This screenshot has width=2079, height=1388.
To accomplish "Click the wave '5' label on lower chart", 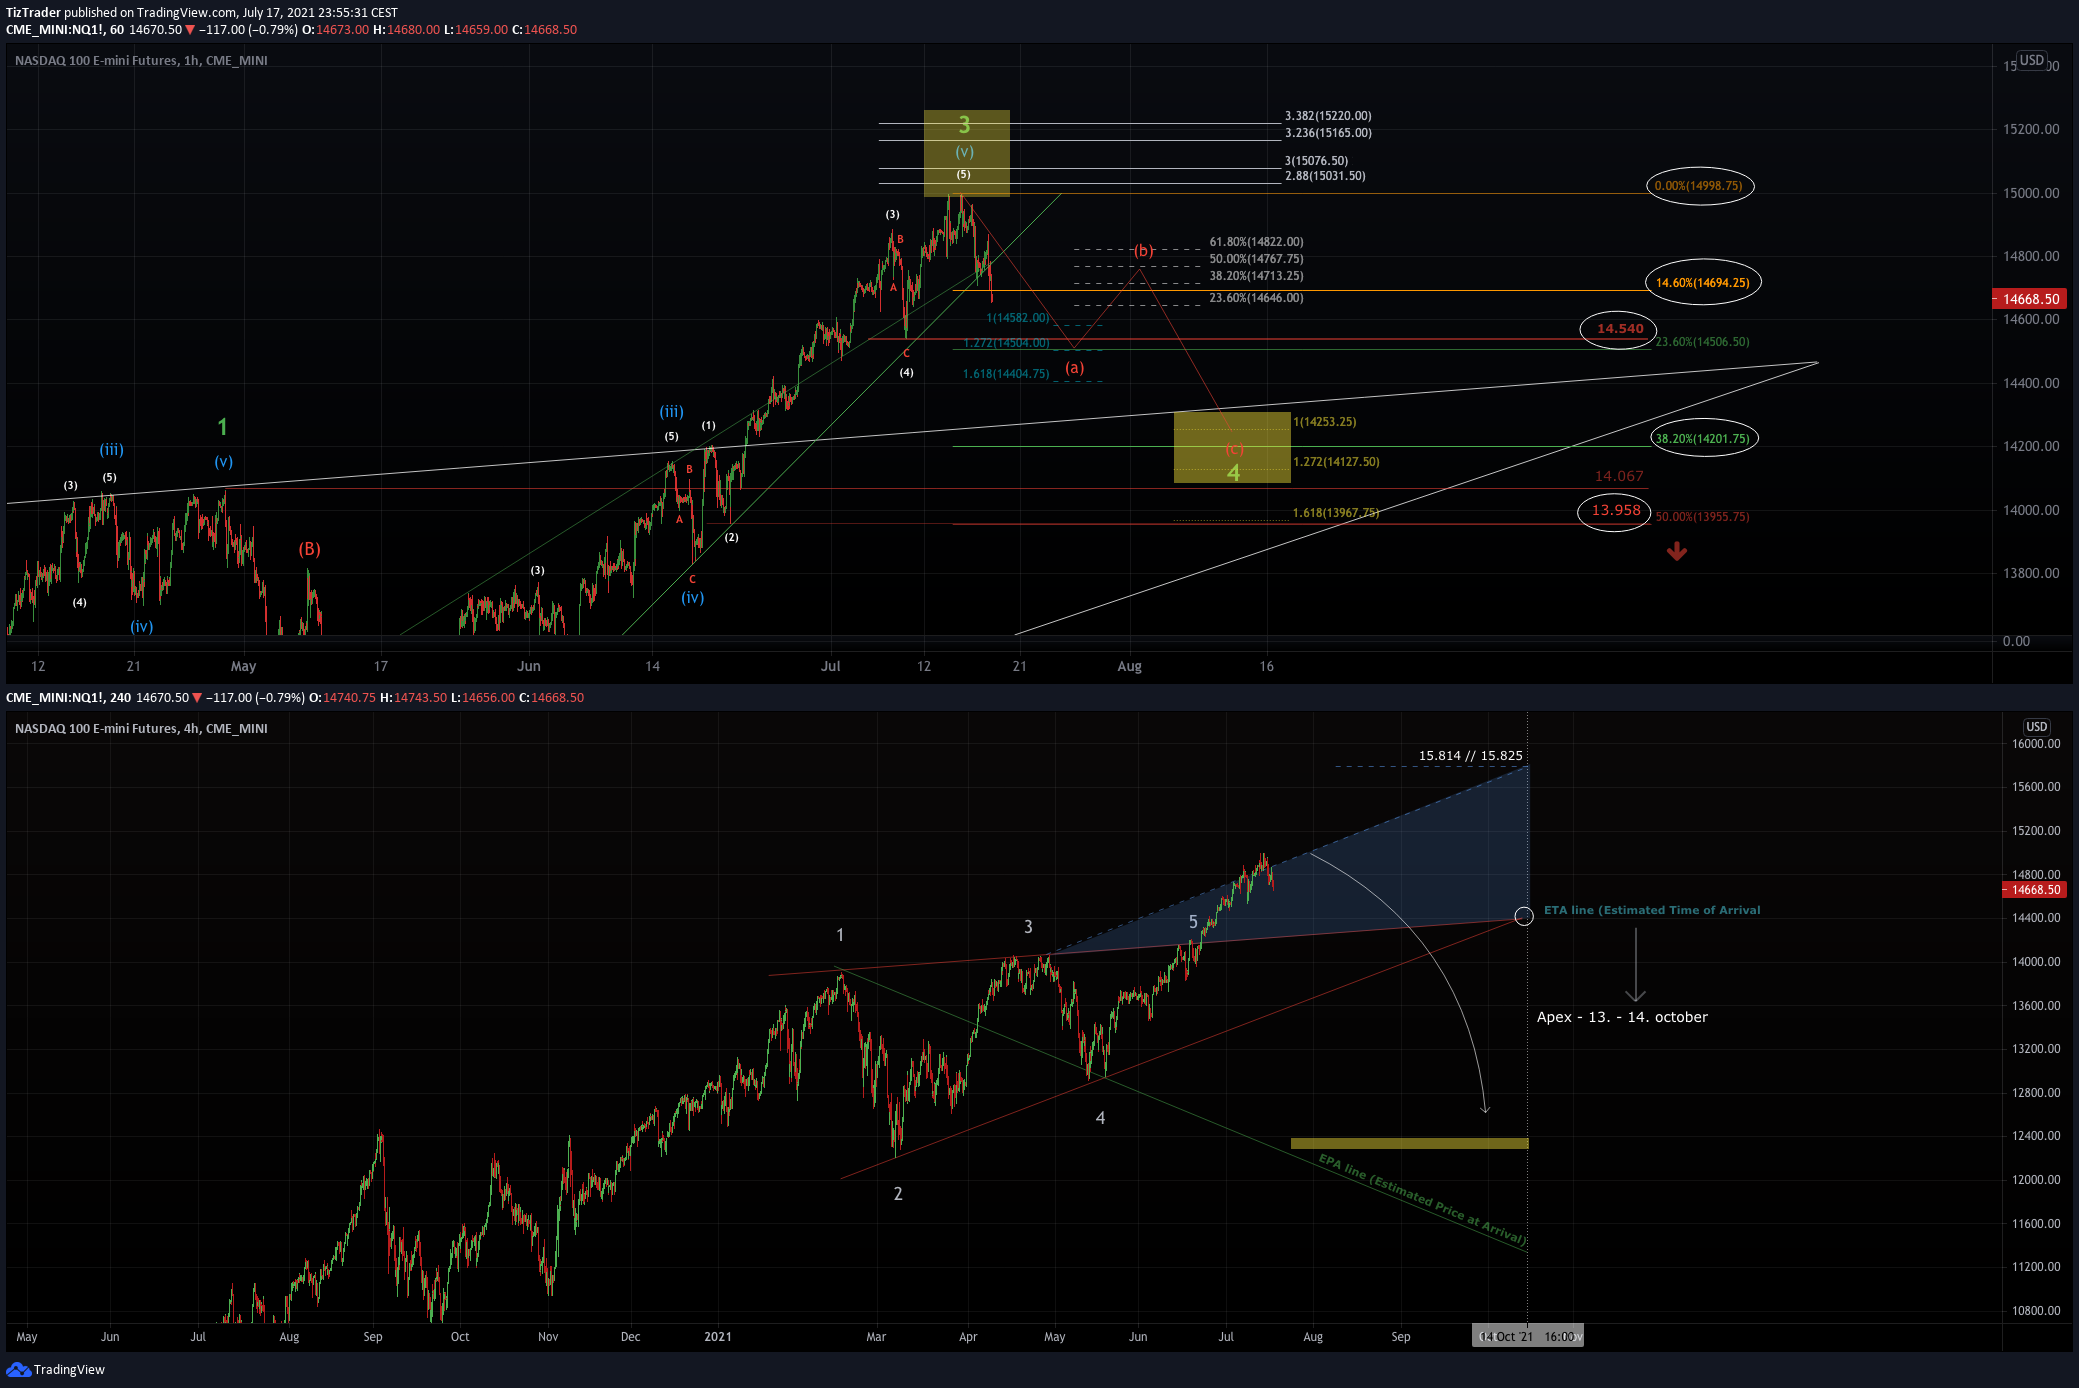I will click(1192, 922).
